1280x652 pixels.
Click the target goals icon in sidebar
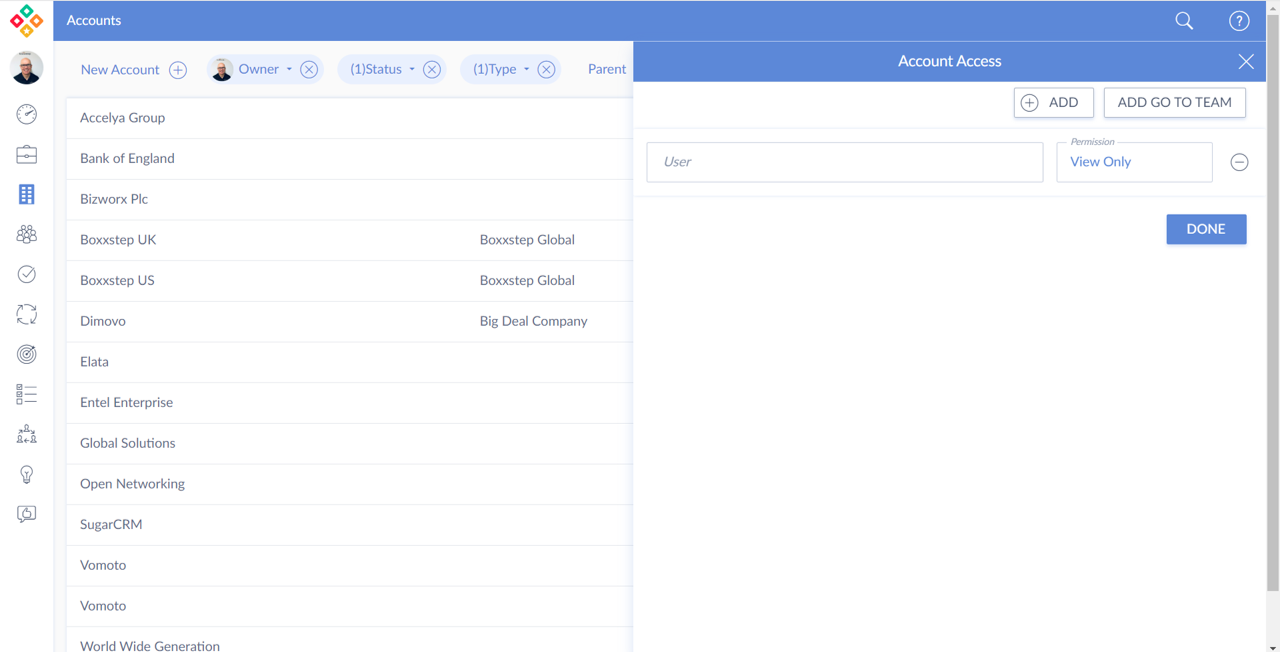click(x=27, y=354)
